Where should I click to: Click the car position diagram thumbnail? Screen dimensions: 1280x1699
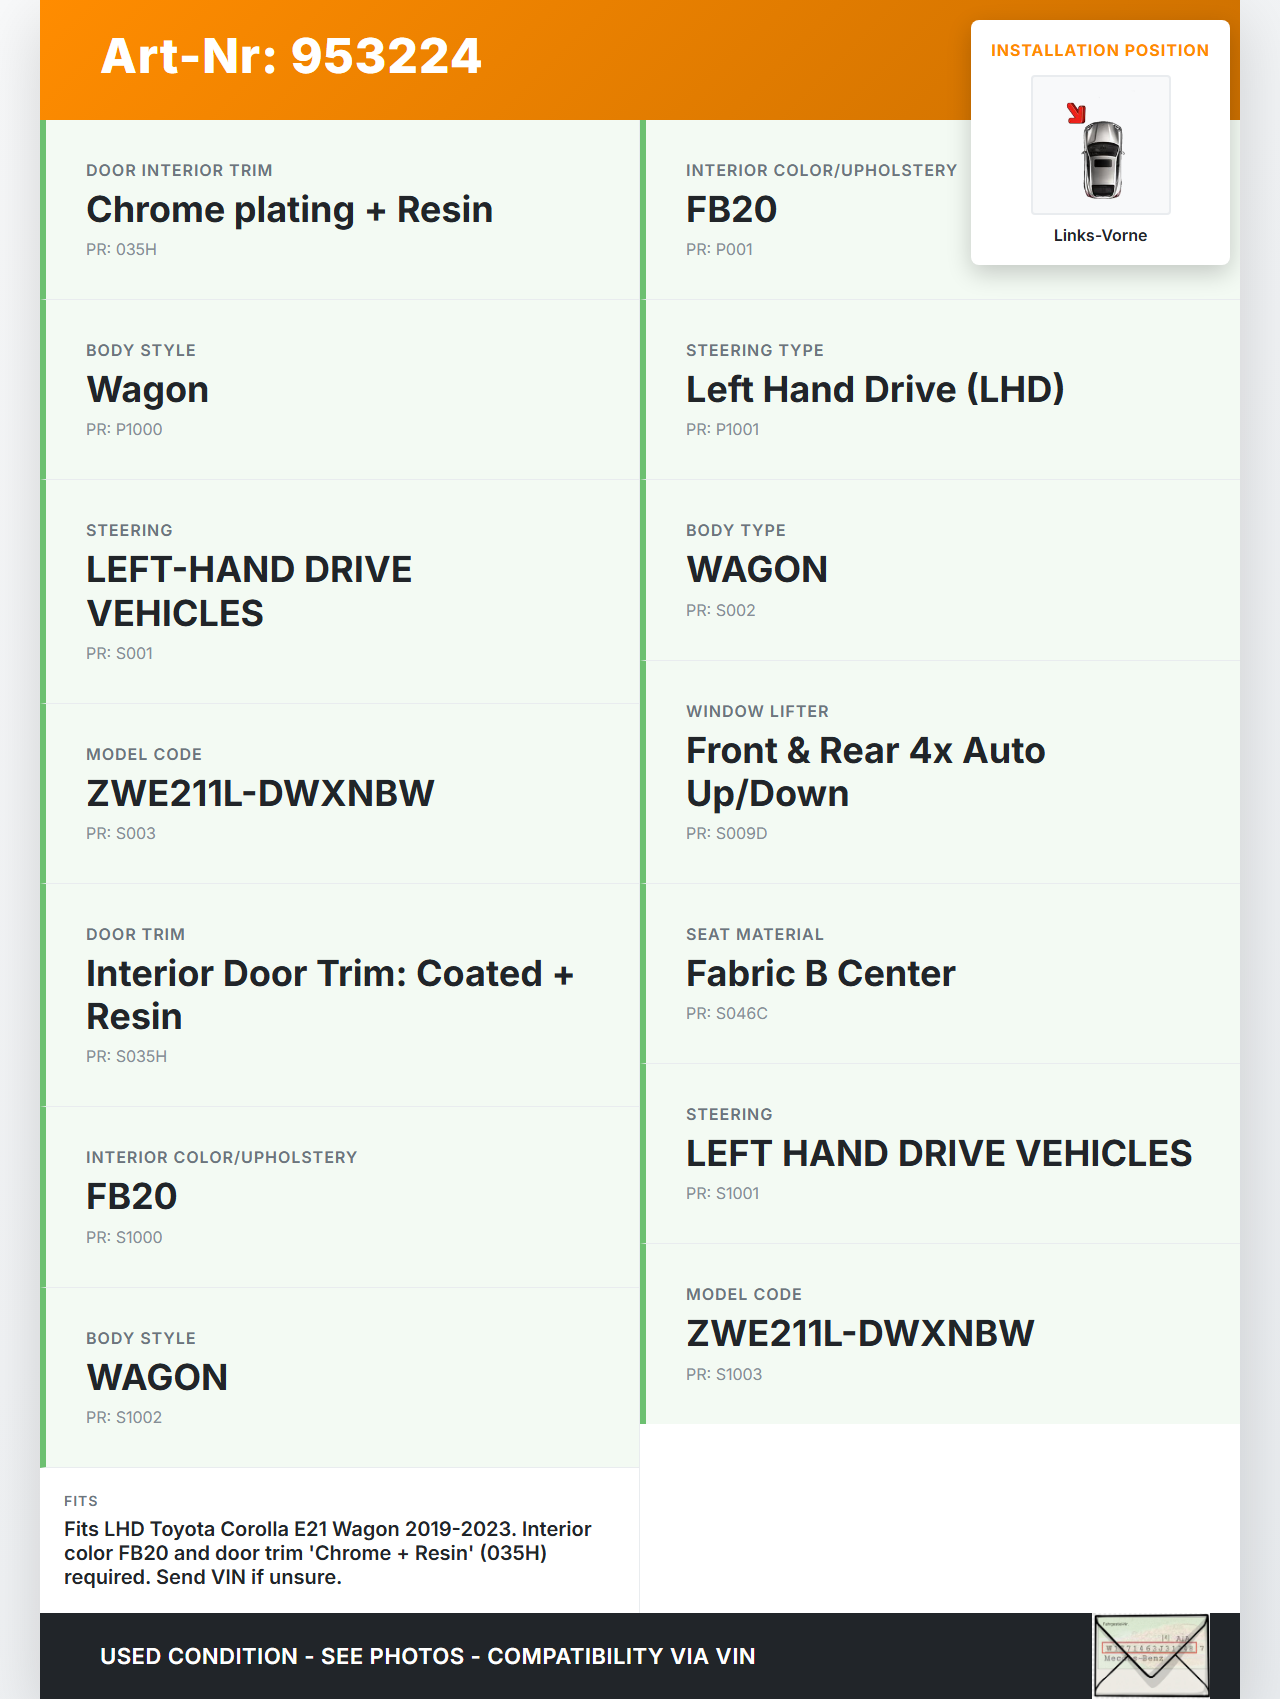(1100, 145)
